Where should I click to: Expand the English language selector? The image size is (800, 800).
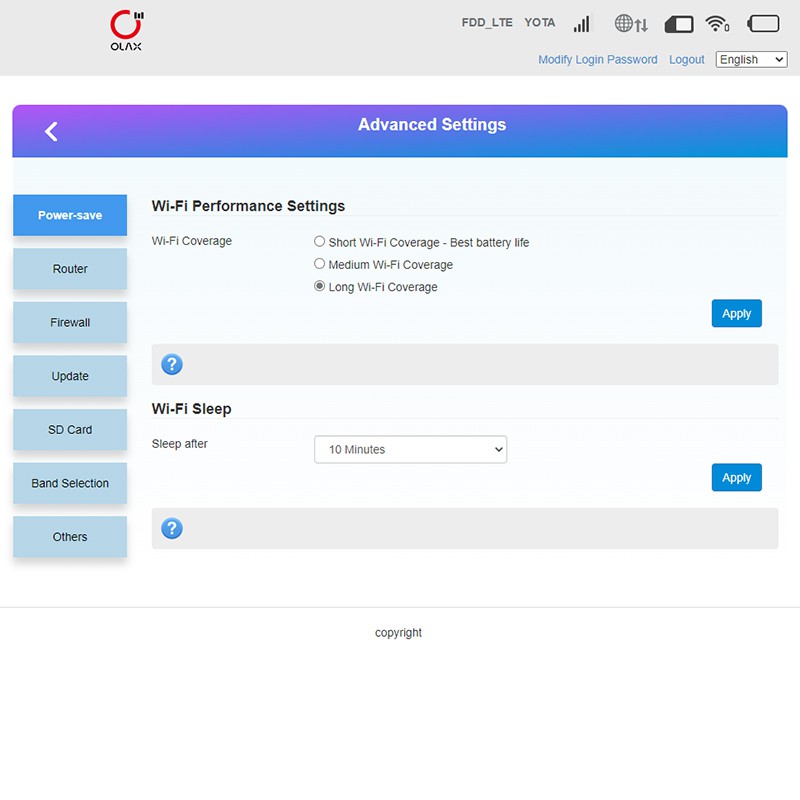[x=751, y=60]
